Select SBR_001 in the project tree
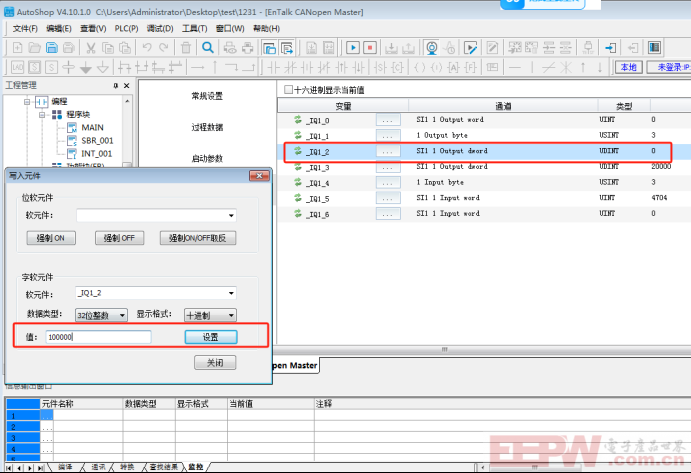 (97, 141)
